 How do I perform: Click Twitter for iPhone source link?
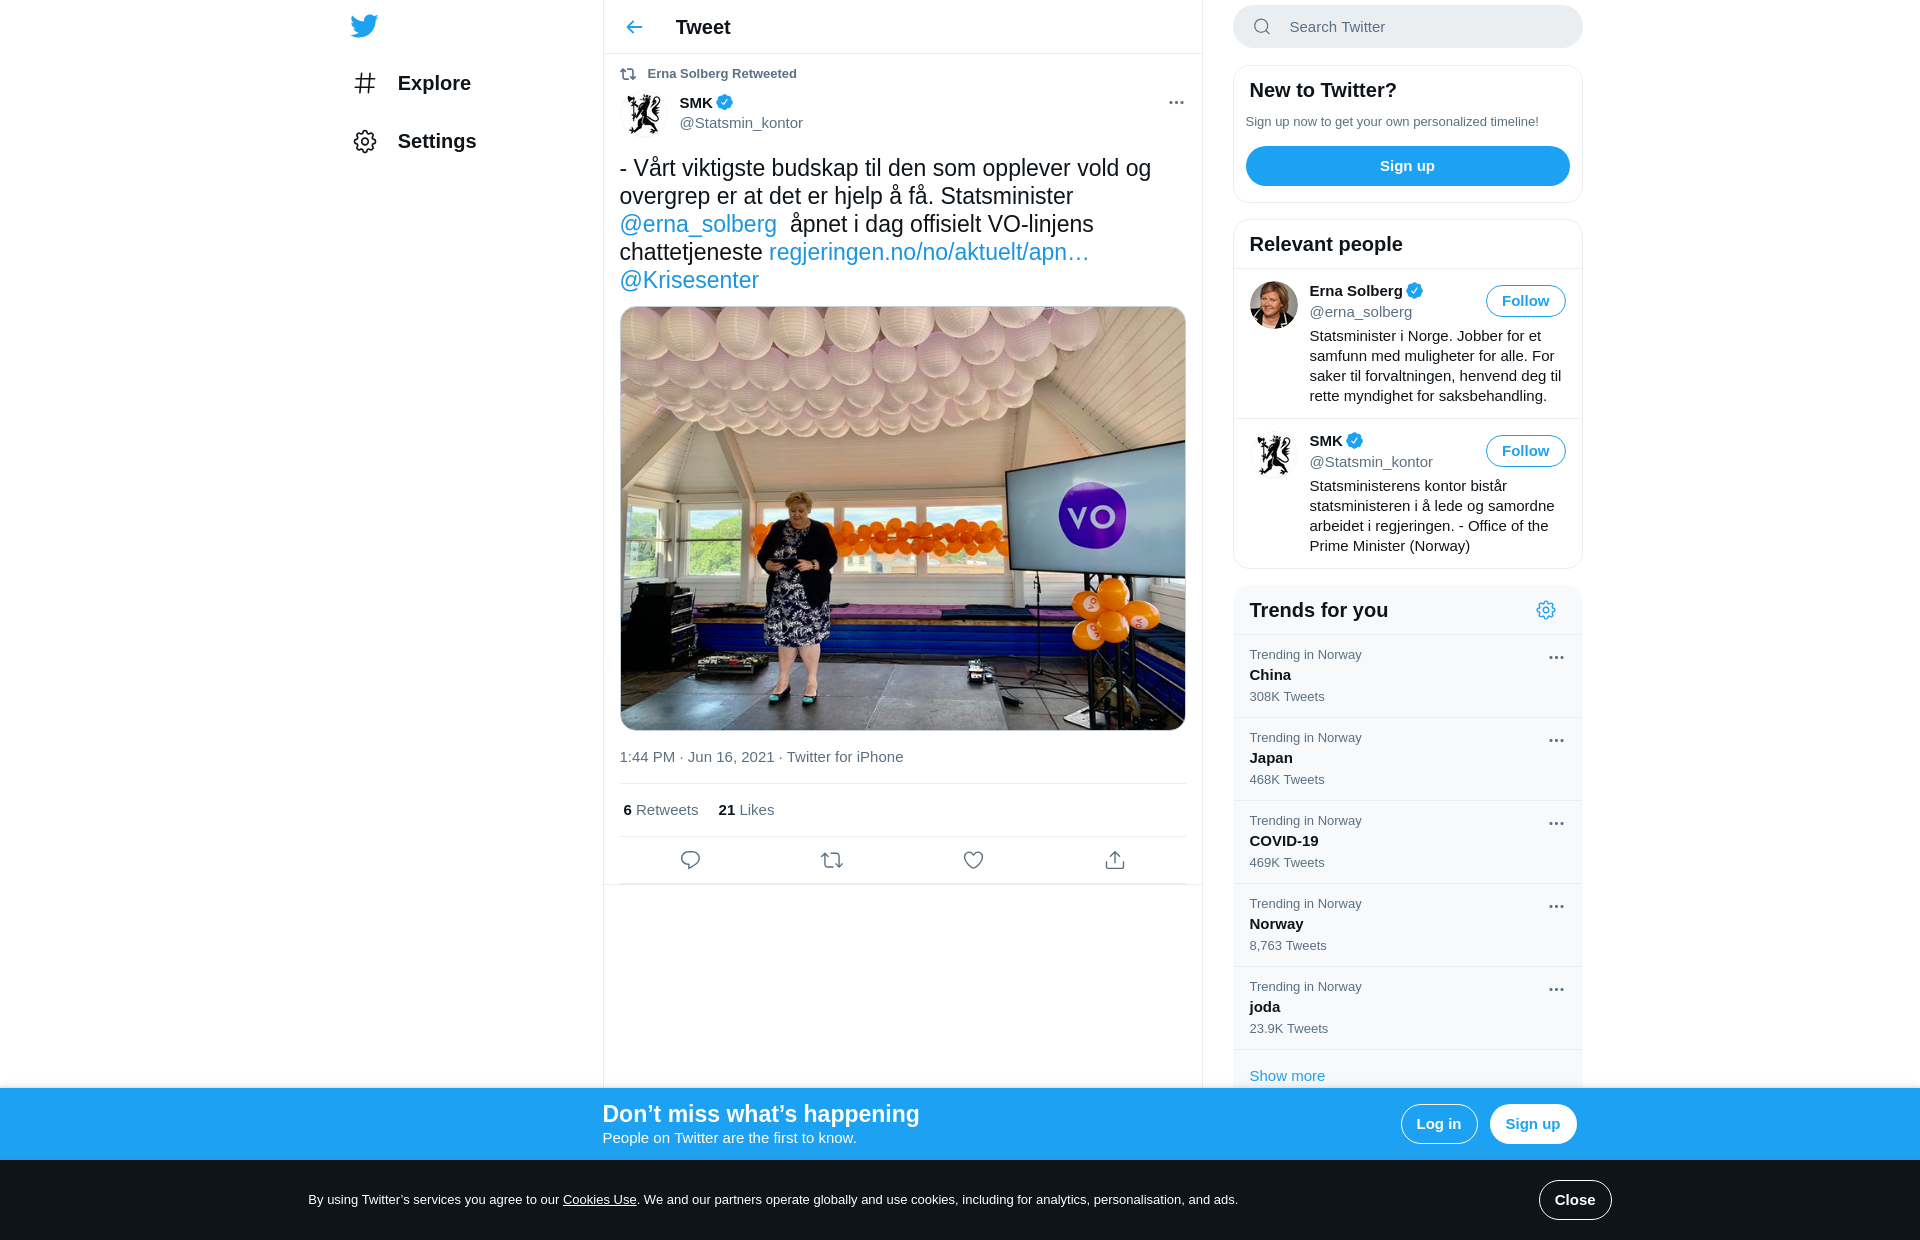(x=844, y=757)
